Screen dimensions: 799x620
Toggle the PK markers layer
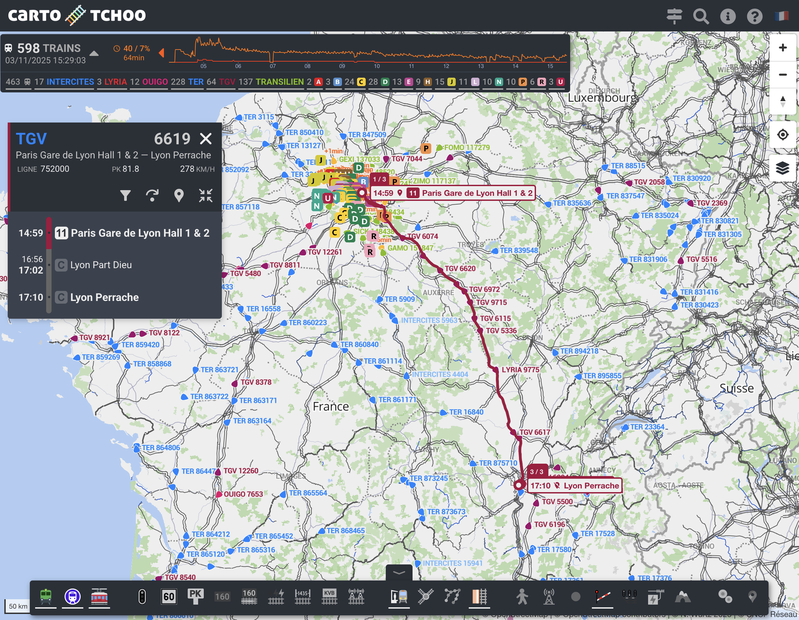tap(196, 596)
